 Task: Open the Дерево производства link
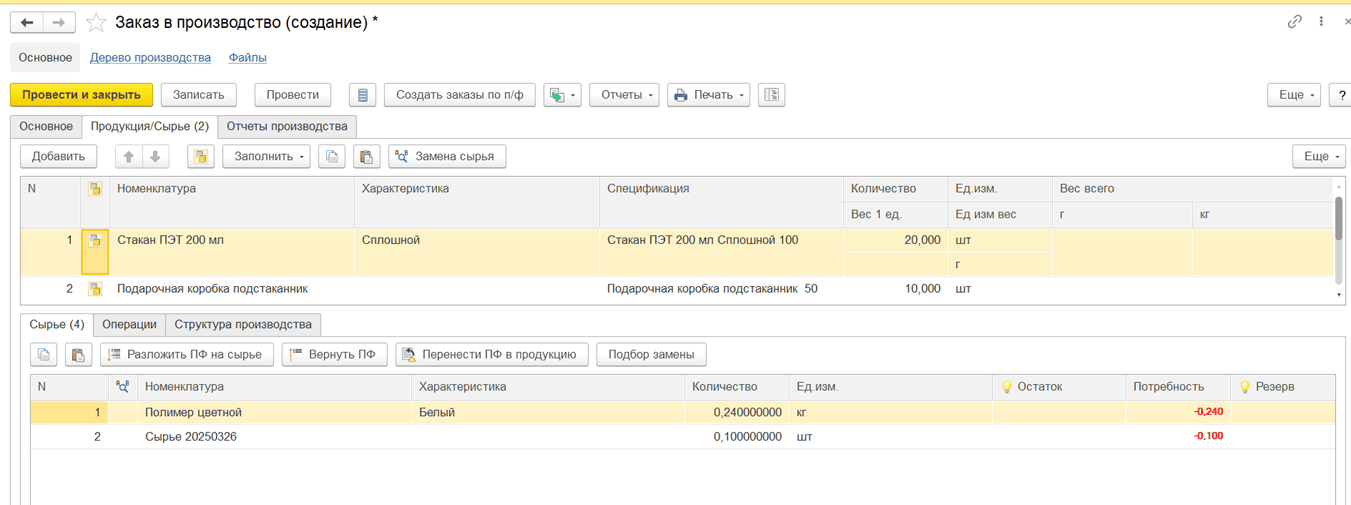[150, 58]
